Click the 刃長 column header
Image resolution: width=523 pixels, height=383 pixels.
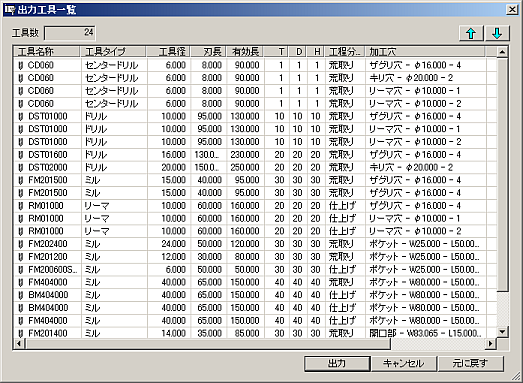[x=208, y=52]
